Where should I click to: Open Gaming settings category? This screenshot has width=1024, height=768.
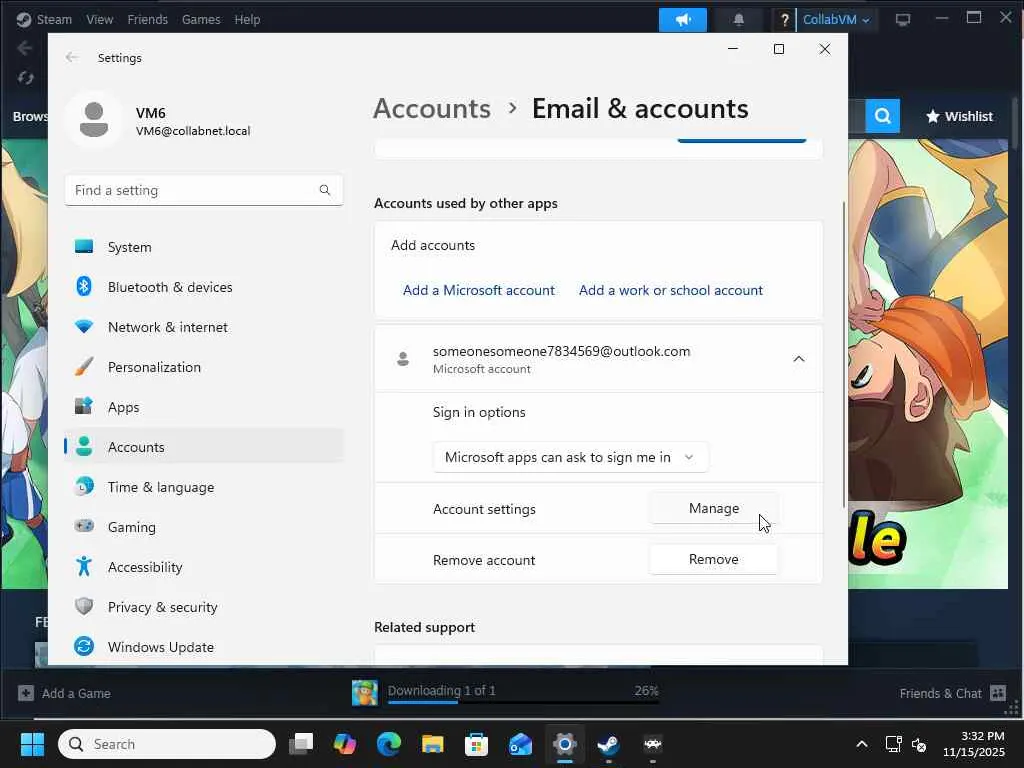point(204,526)
